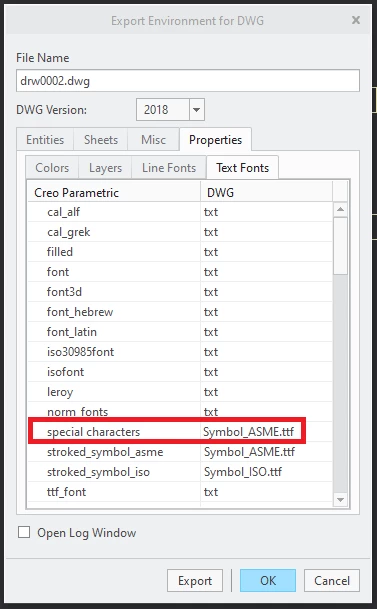This screenshot has width=377, height=609.
Task: Open the Layers sub-tab
Action: coord(105,167)
